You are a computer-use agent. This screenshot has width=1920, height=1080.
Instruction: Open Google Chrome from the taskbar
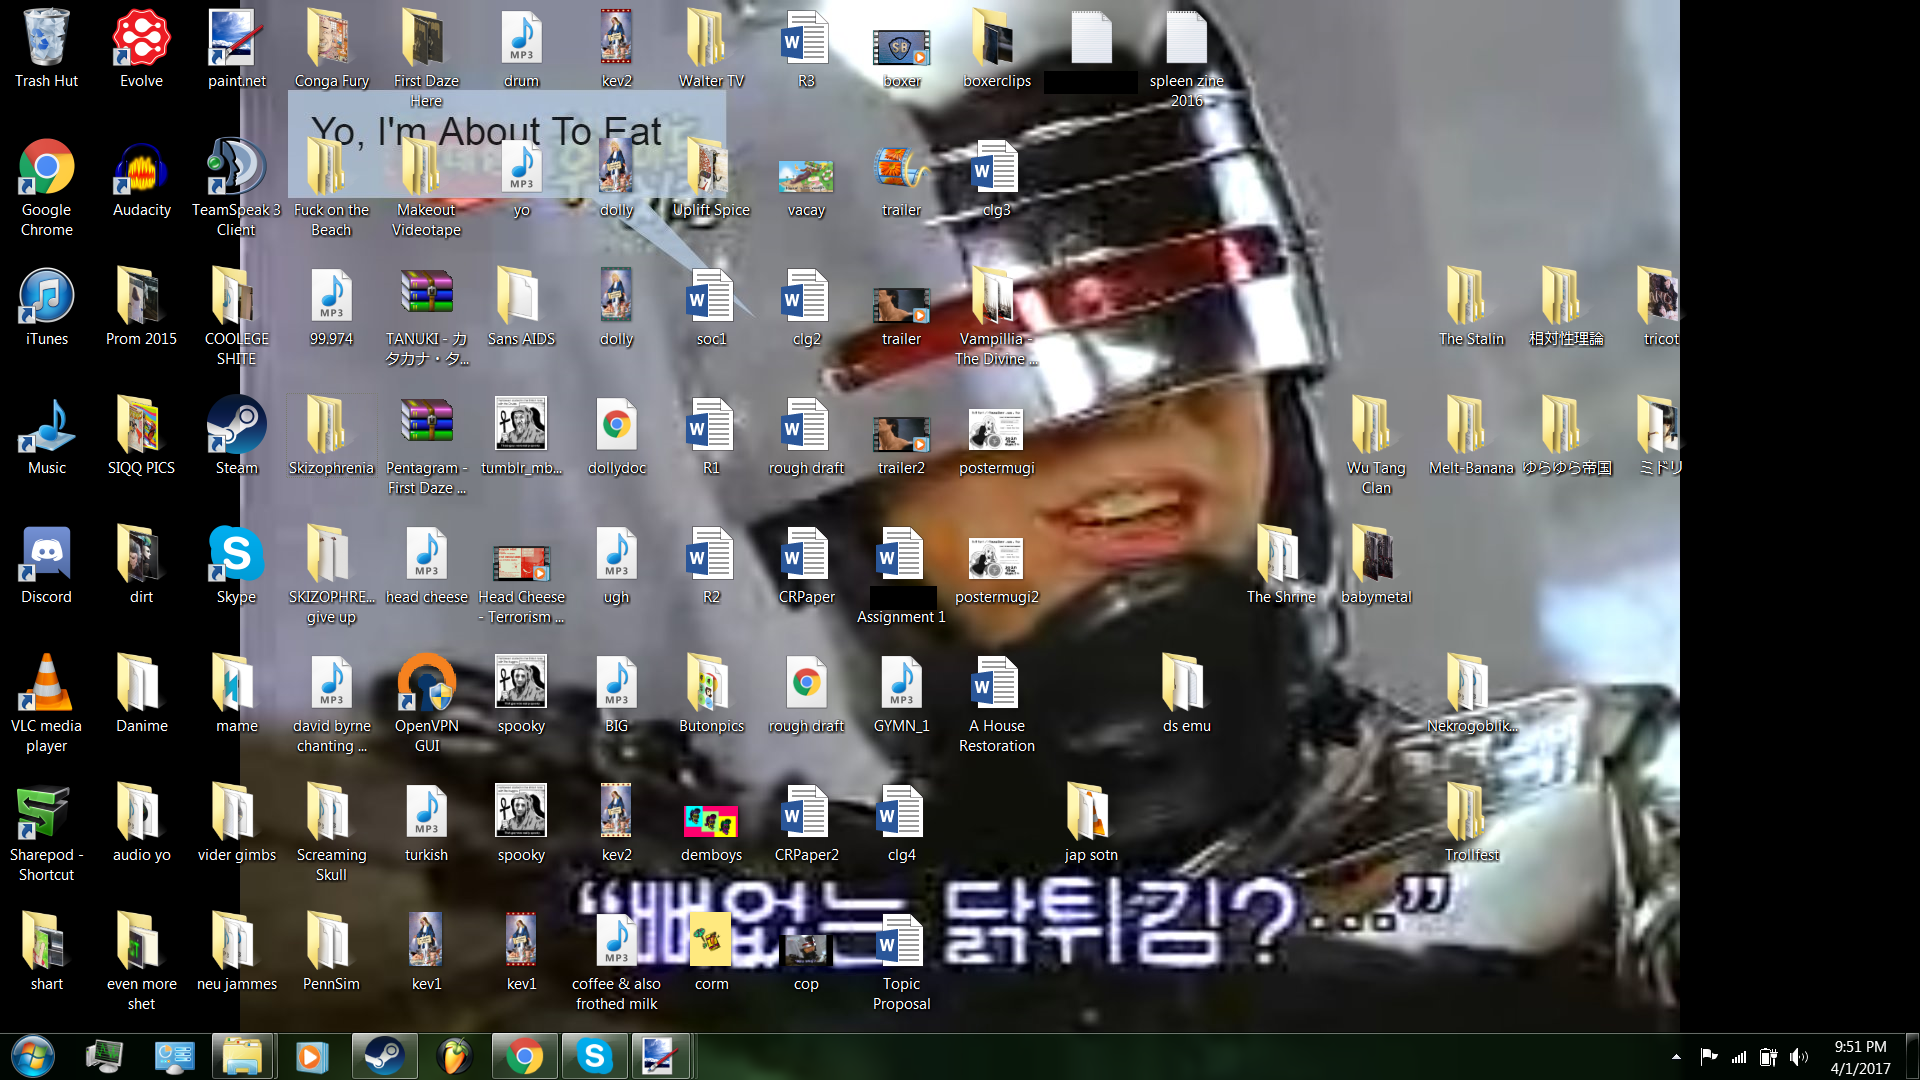pyautogui.click(x=524, y=1056)
